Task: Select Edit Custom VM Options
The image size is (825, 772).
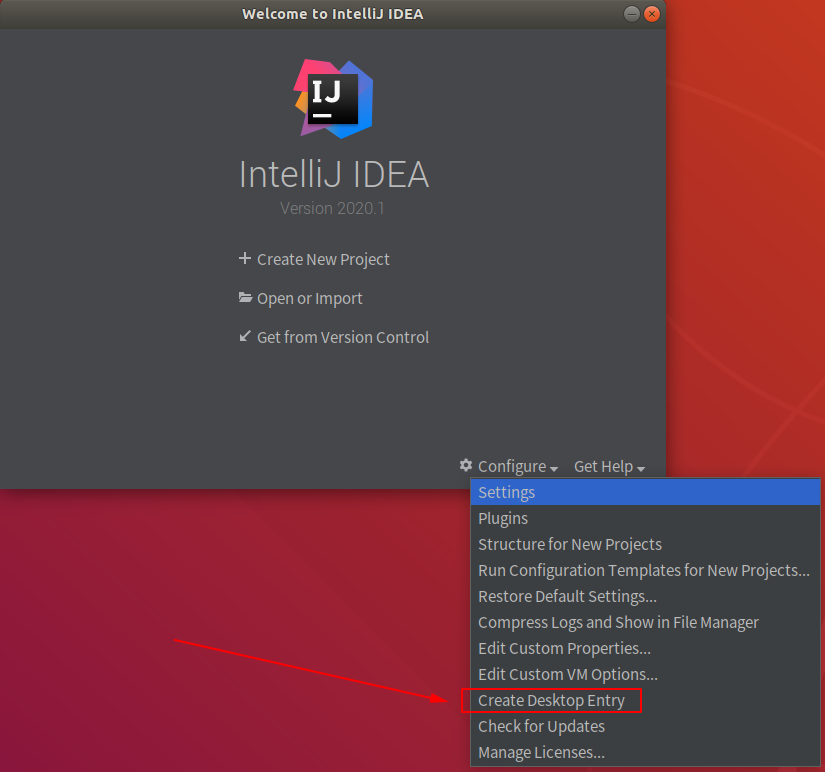Action: [568, 674]
